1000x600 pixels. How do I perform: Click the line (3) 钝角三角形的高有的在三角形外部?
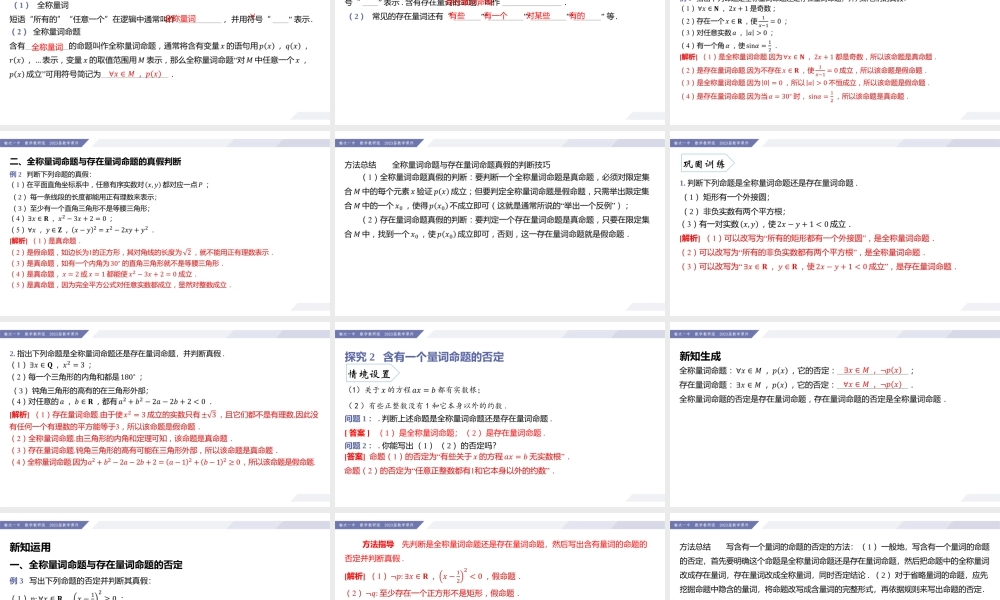coord(79,390)
